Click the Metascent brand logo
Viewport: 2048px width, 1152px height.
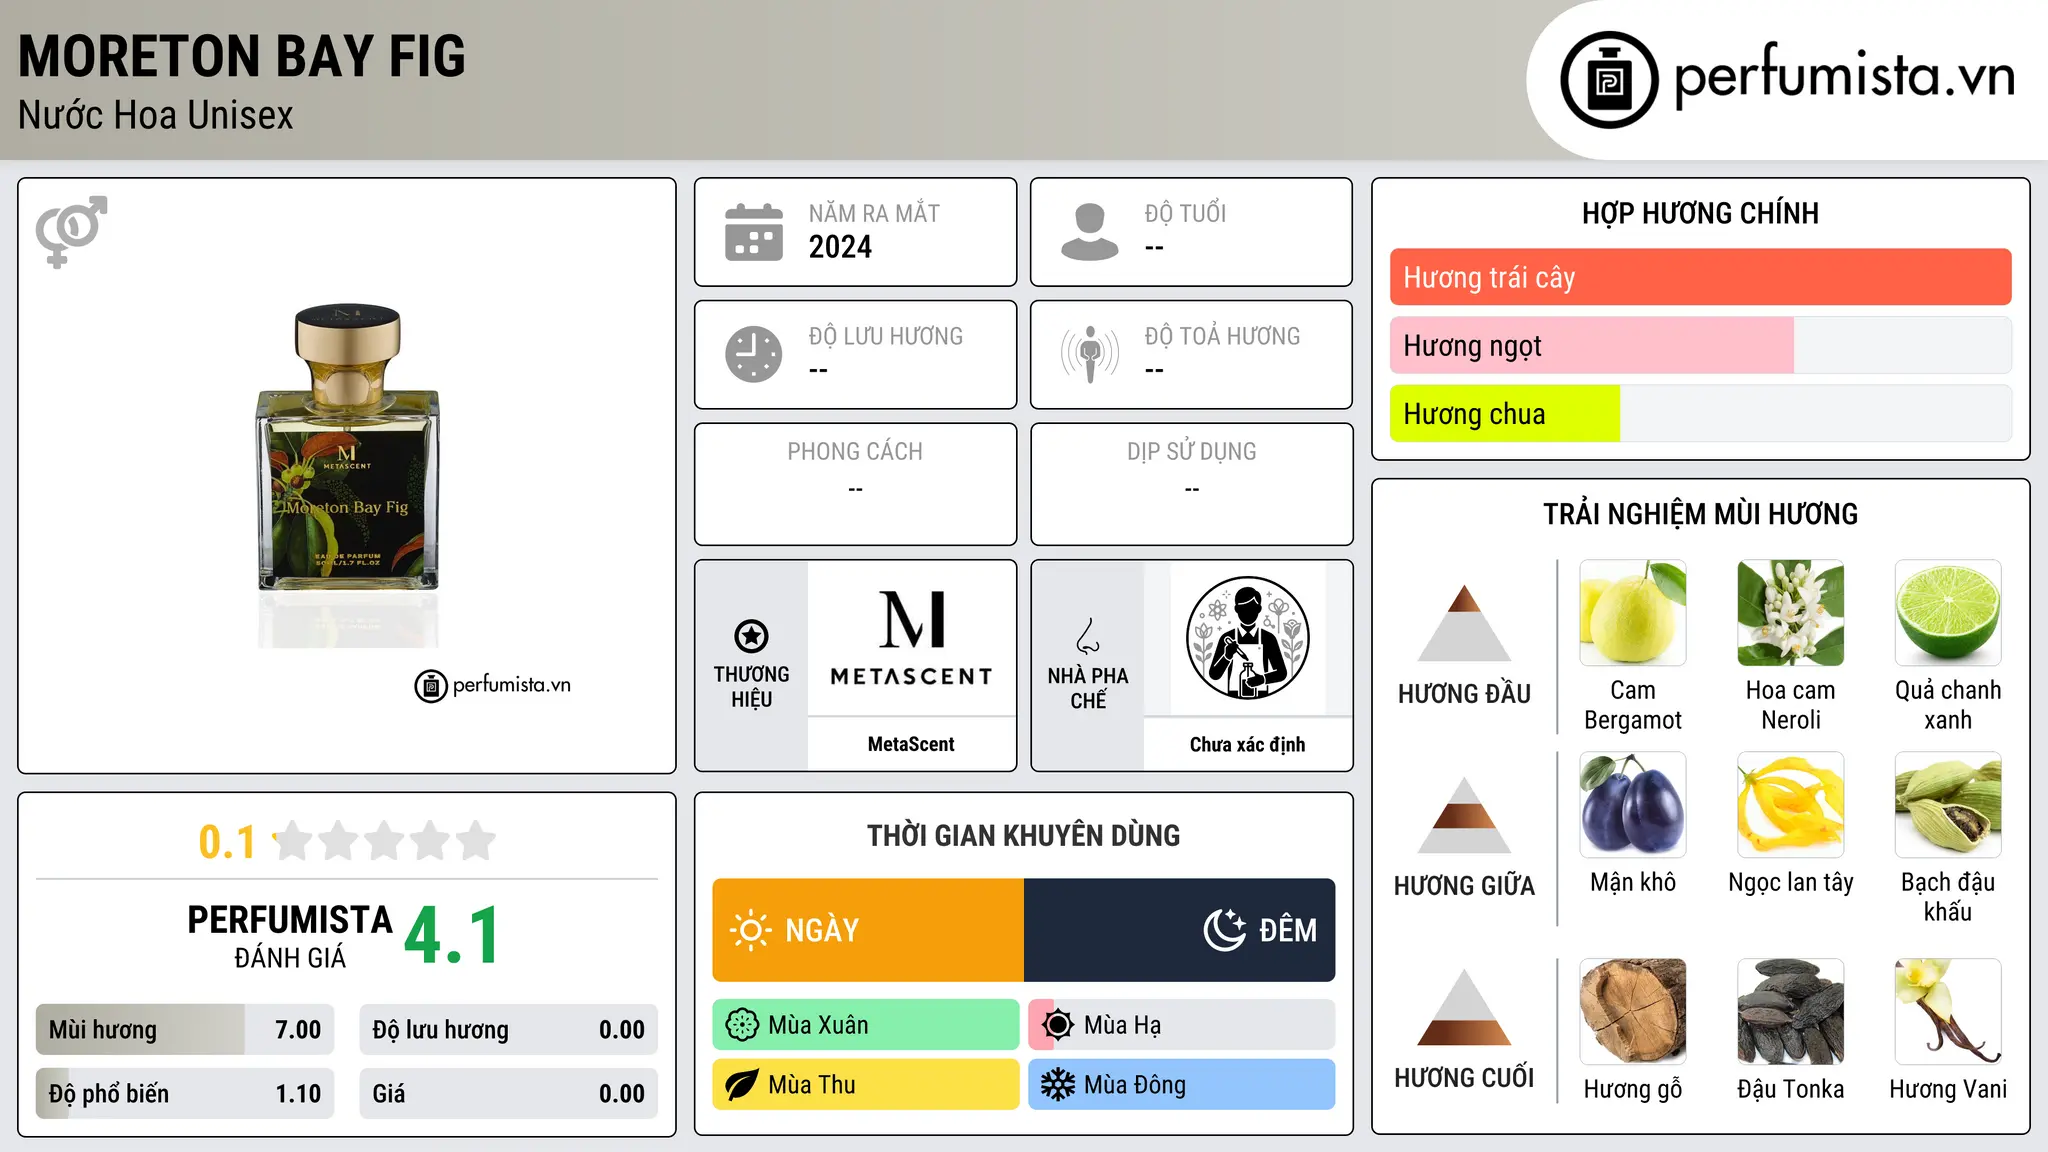[x=911, y=638]
